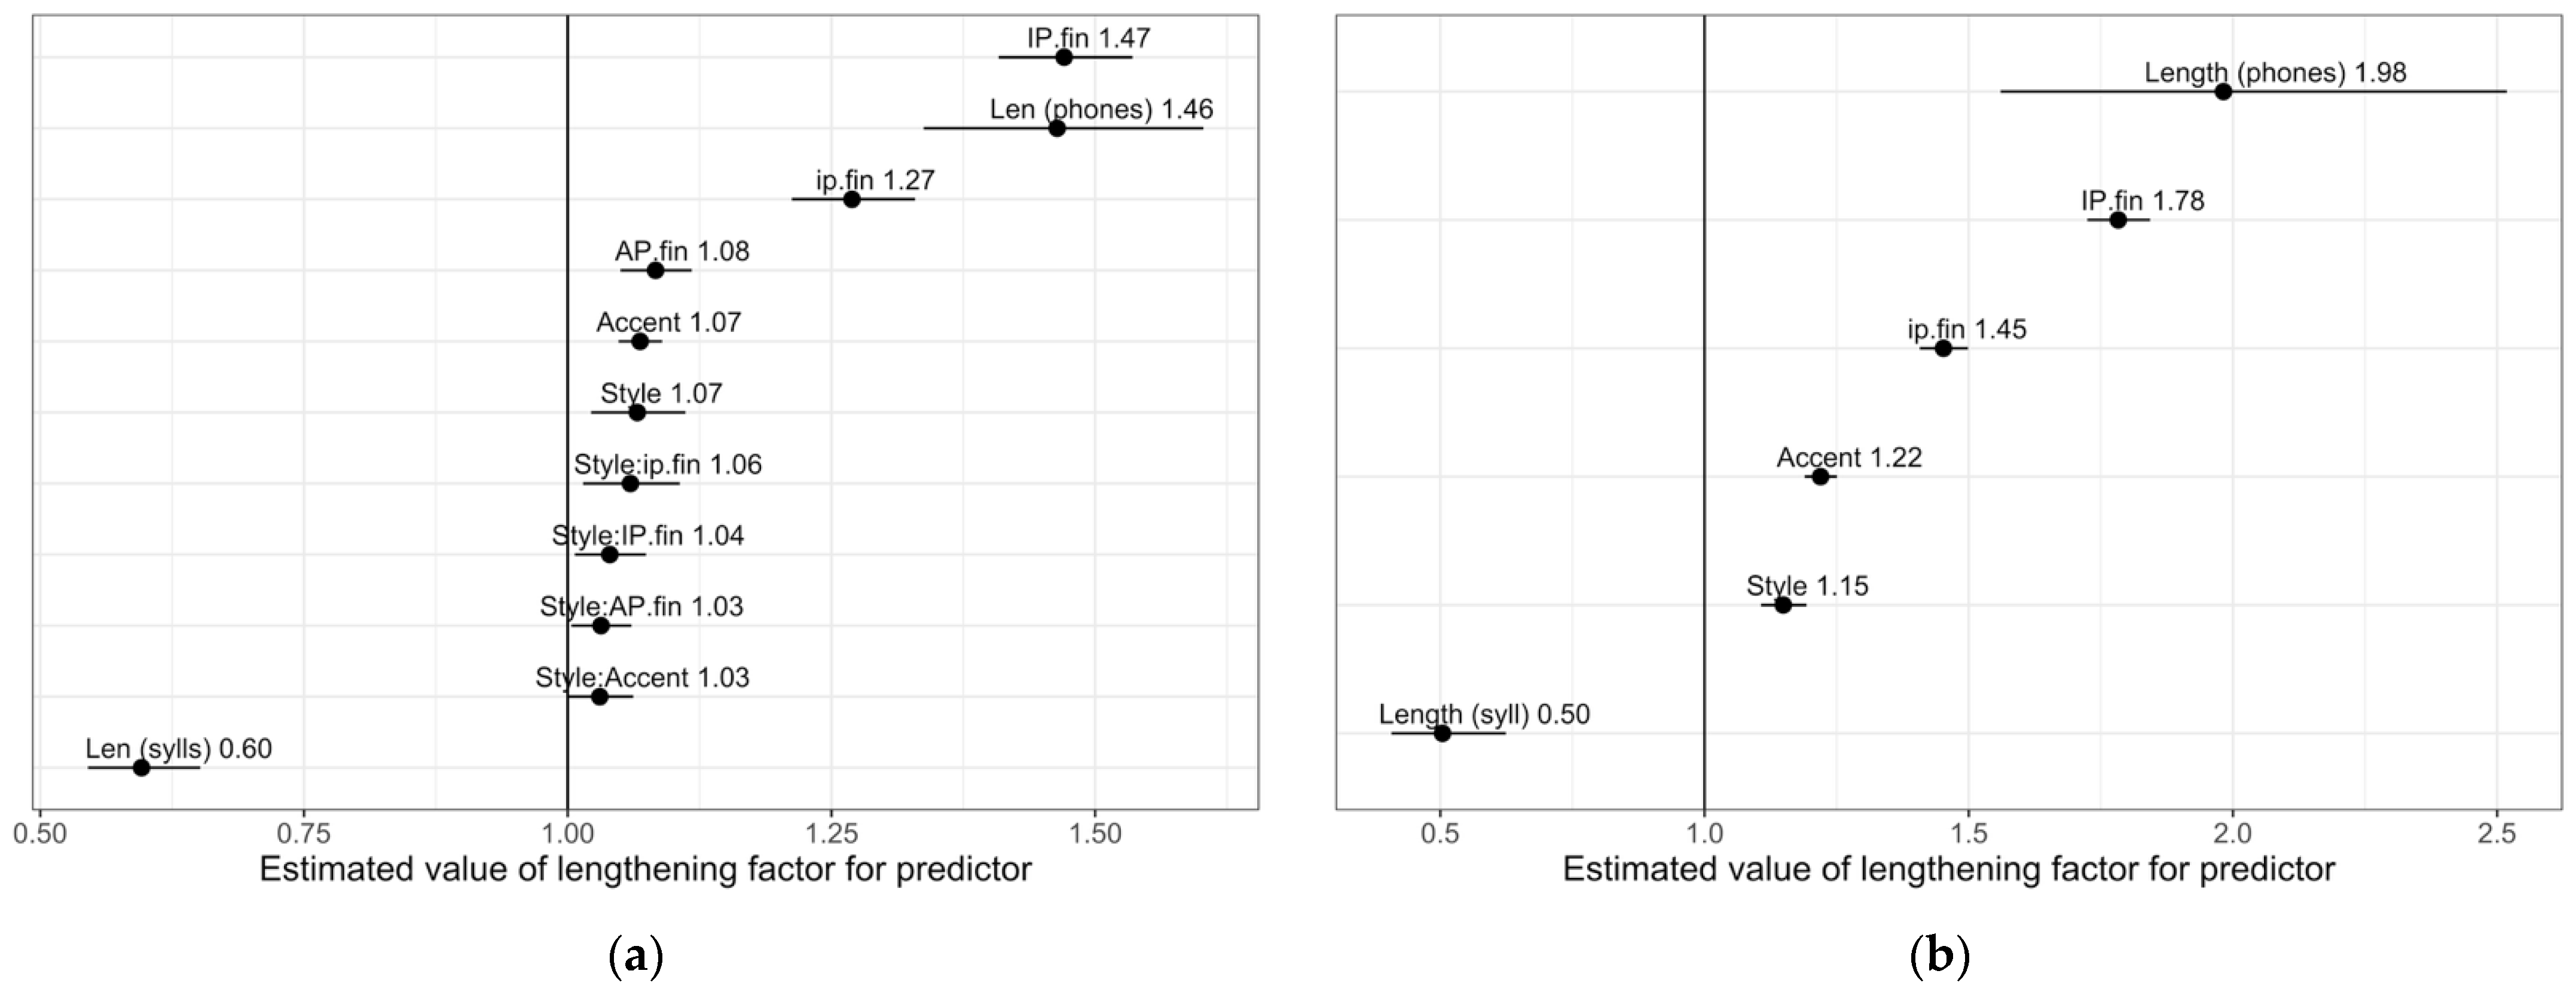This screenshot has height=992, width=2576.
Task: Select the IP.fin 1.78 point
Action: (x=2118, y=219)
